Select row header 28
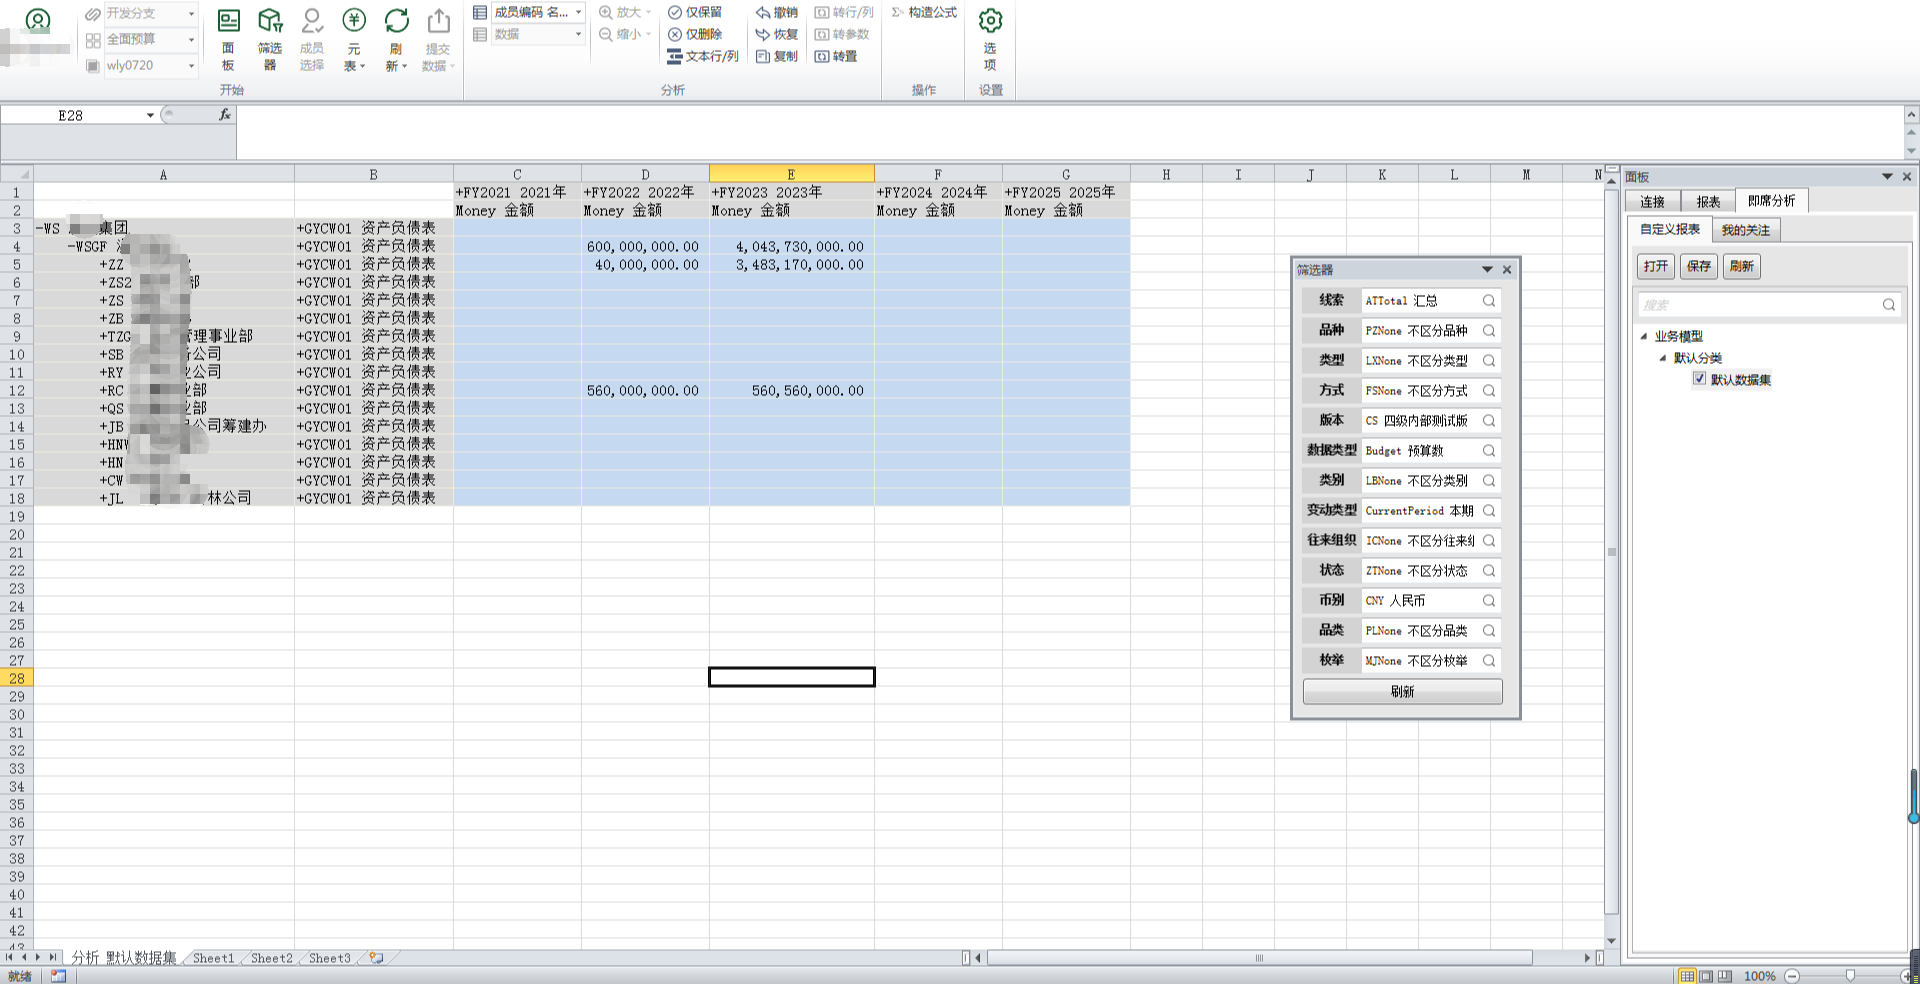The width and height of the screenshot is (1920, 984). click(17, 678)
